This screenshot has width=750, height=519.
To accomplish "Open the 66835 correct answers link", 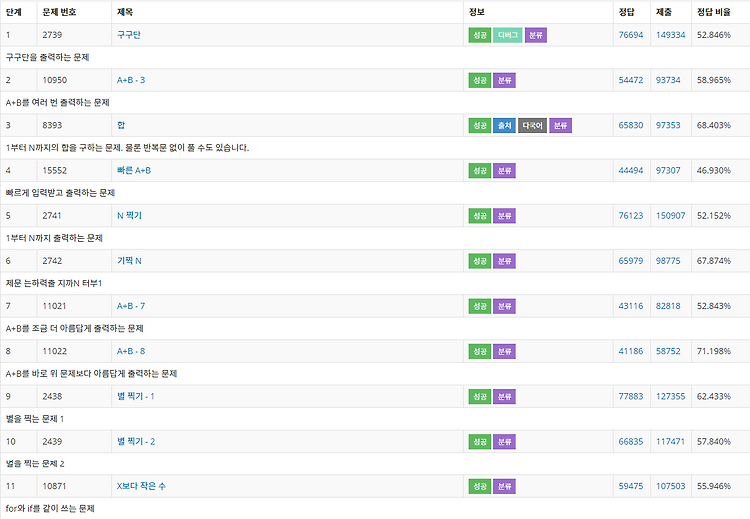I will click(x=631, y=442).
